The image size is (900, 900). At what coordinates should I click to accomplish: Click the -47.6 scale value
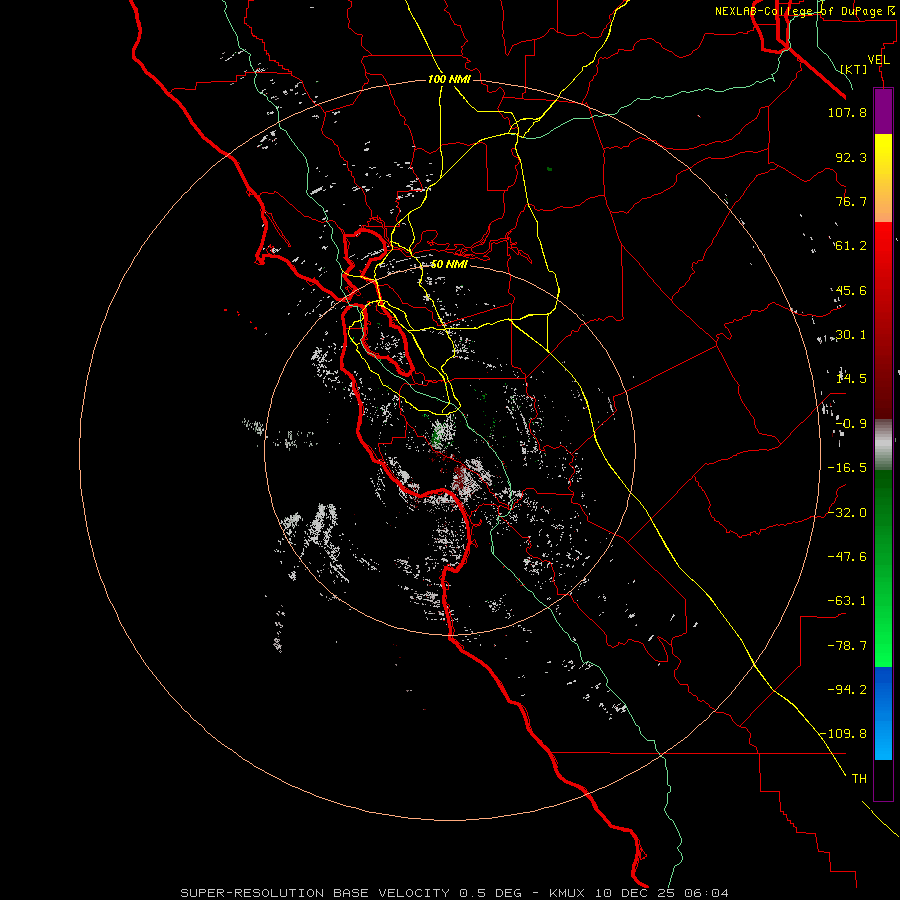847,557
